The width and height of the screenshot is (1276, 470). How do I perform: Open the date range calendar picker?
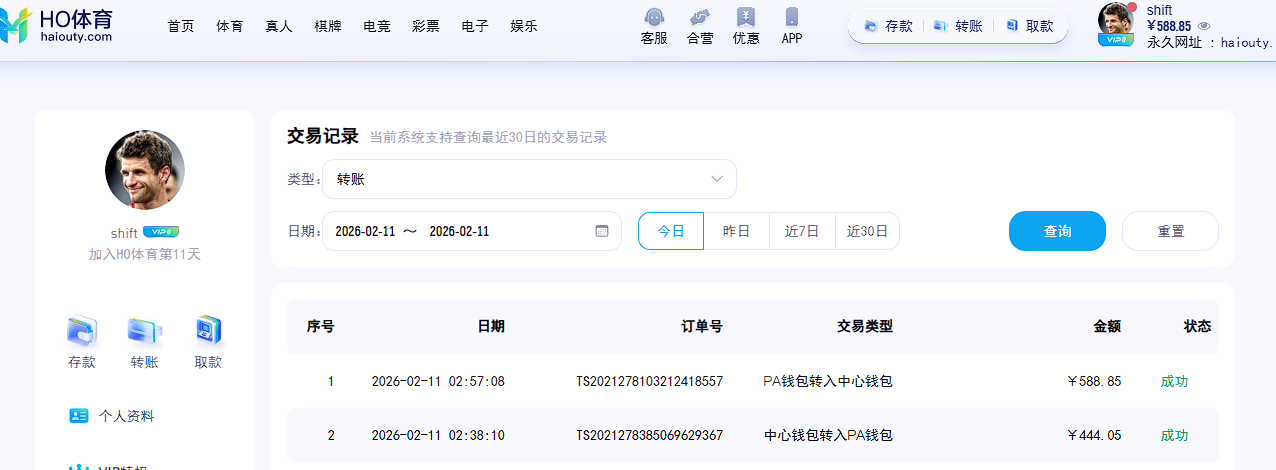(602, 231)
